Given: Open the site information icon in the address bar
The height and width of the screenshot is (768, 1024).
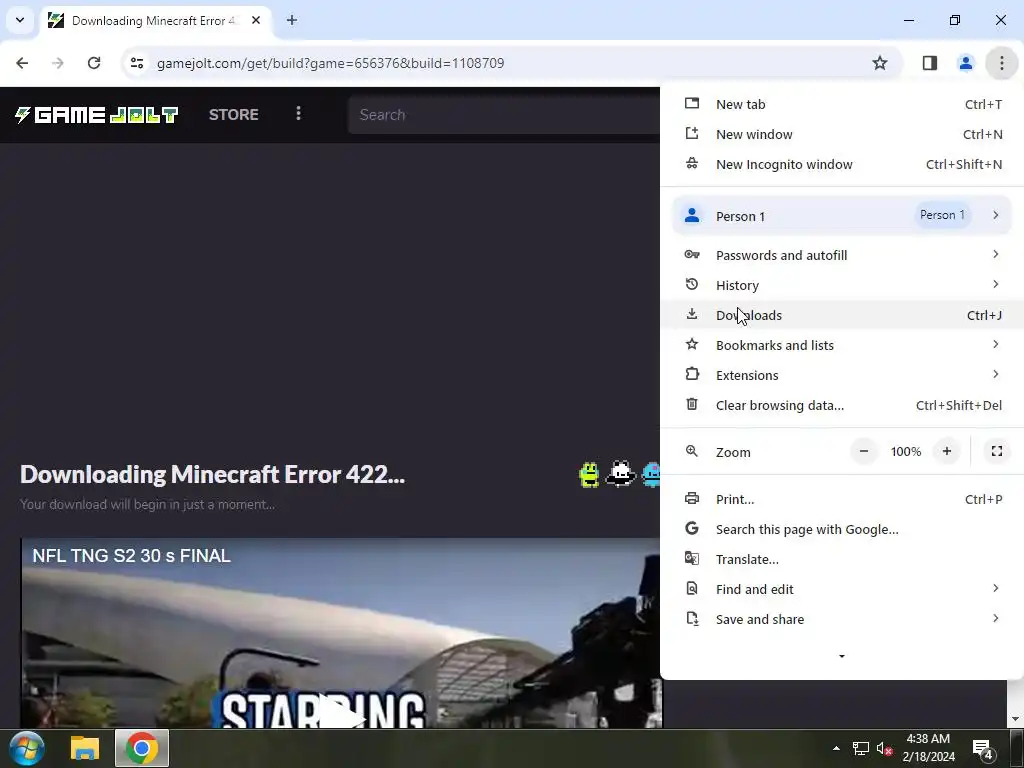Looking at the screenshot, I should pyautogui.click(x=136, y=63).
